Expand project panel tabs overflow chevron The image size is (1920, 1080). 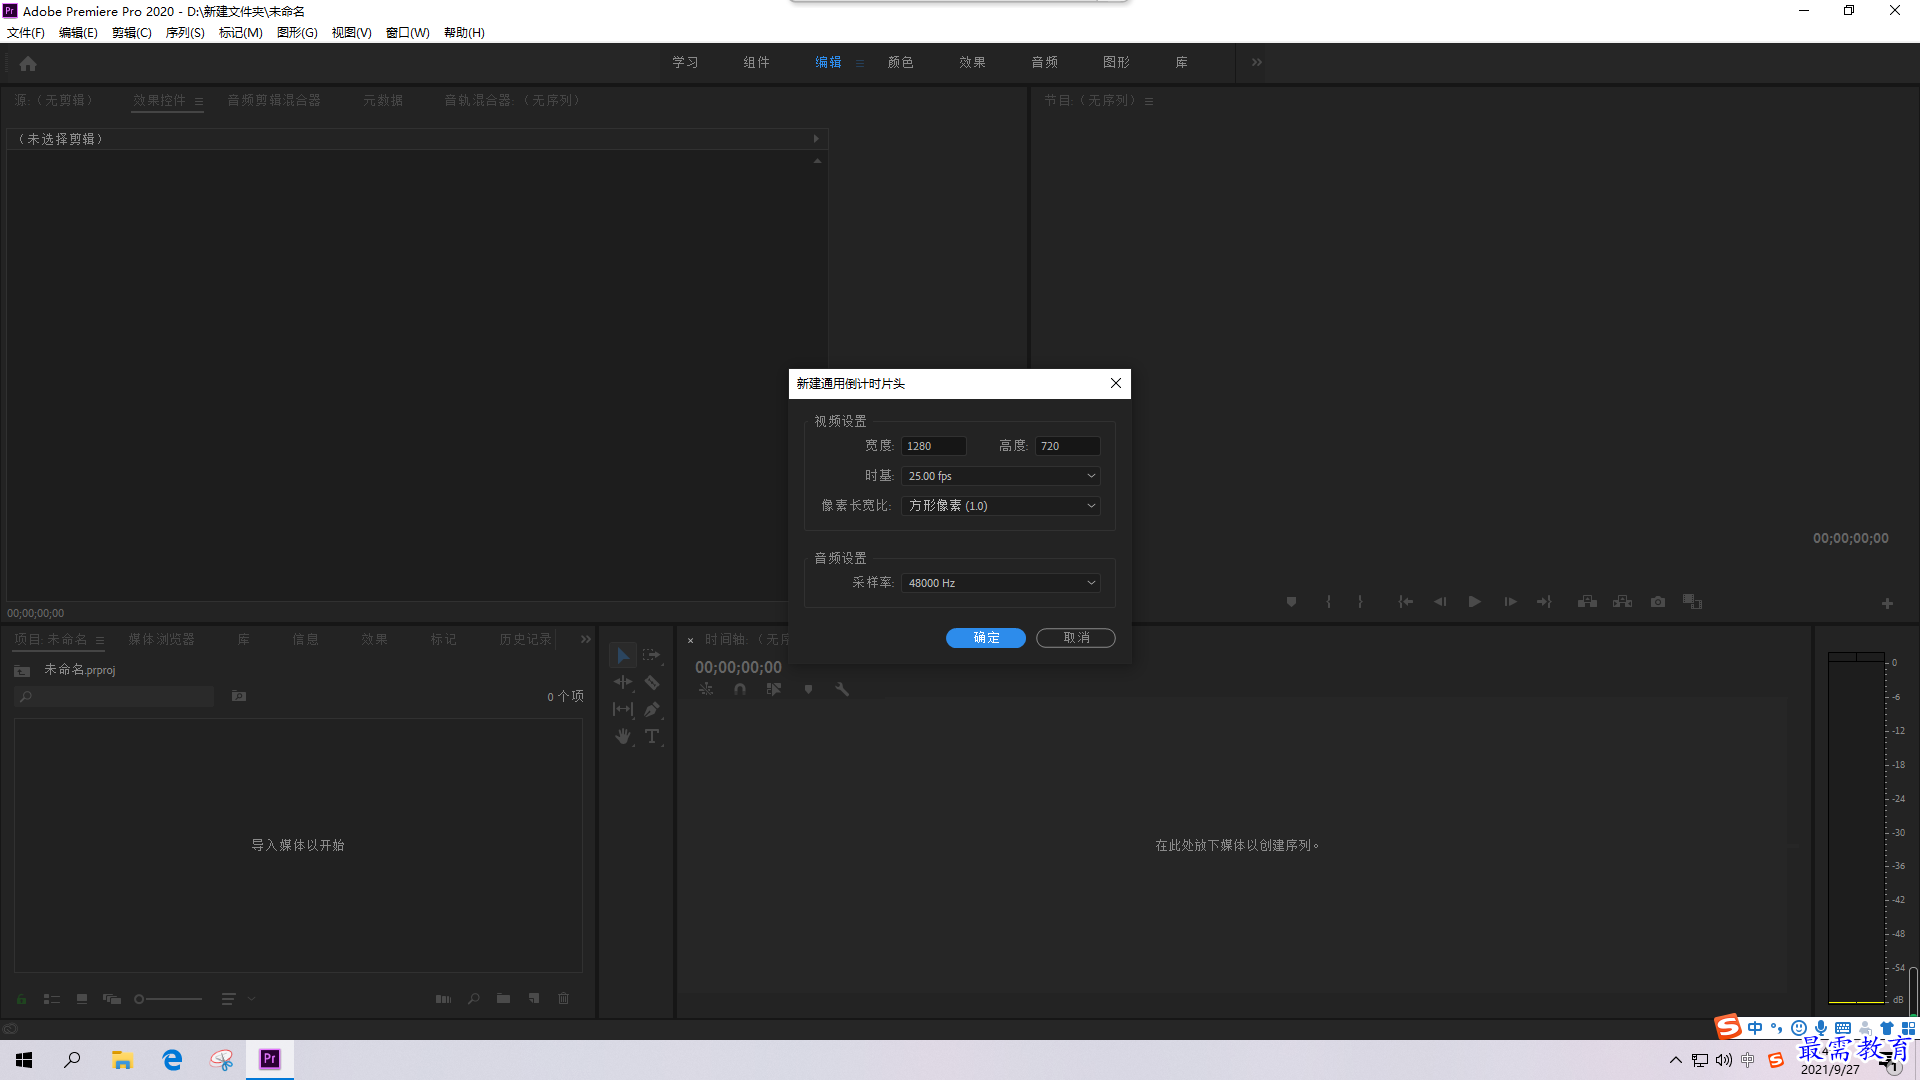point(586,639)
